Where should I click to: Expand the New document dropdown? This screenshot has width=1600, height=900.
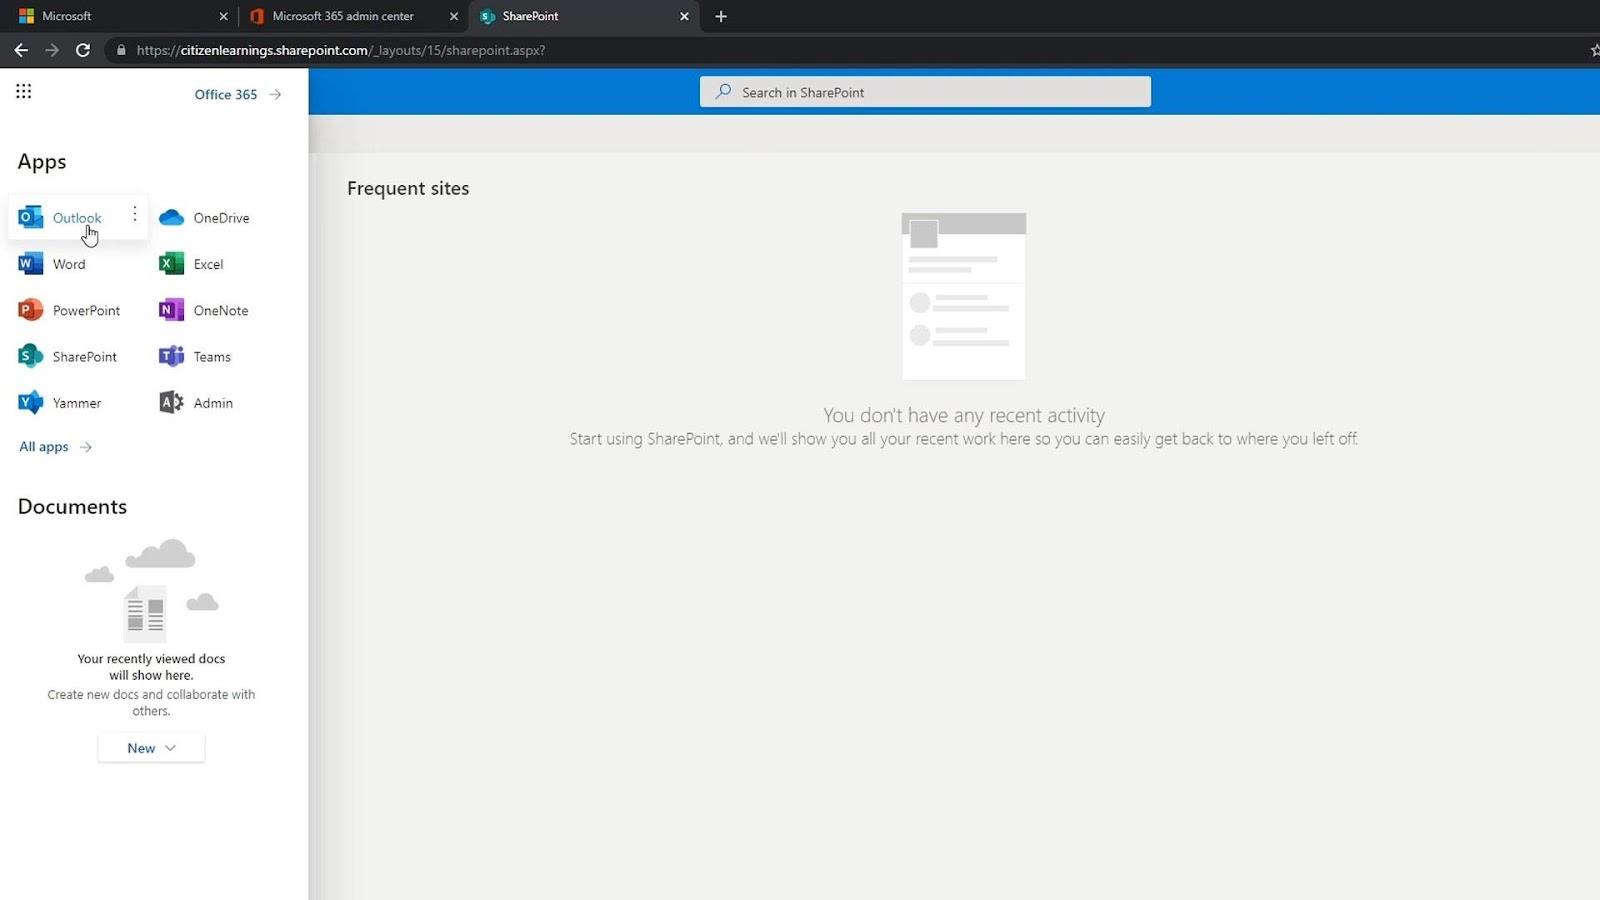point(151,748)
